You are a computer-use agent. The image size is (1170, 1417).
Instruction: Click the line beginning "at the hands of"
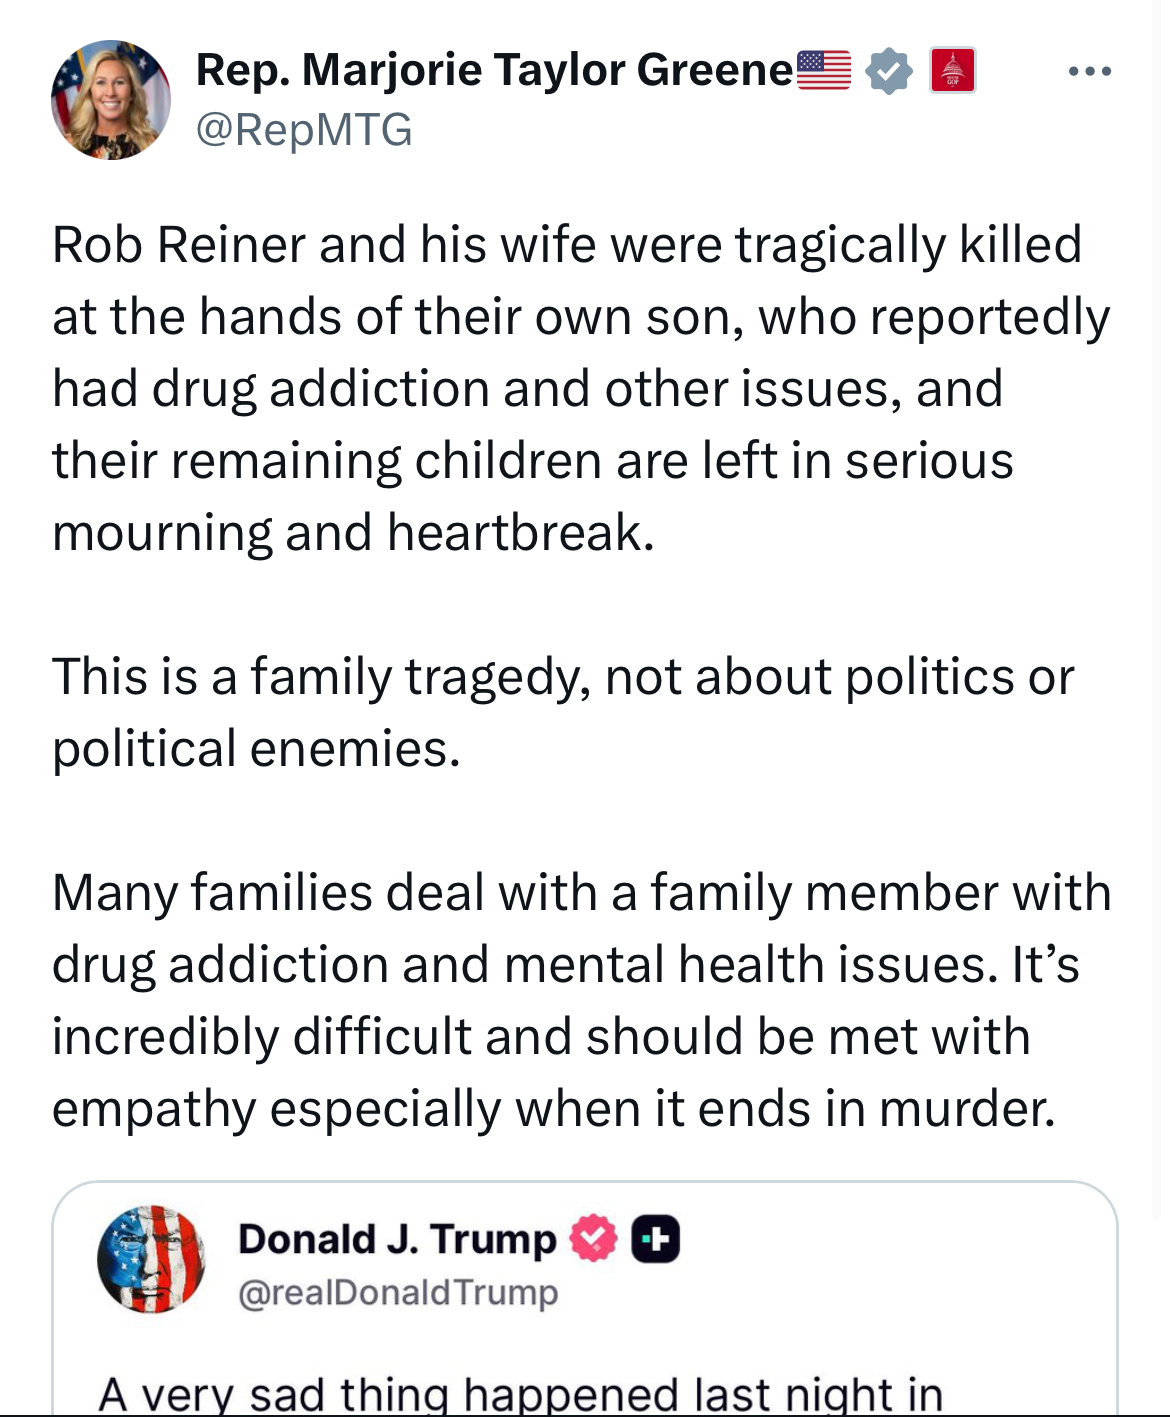580,316
